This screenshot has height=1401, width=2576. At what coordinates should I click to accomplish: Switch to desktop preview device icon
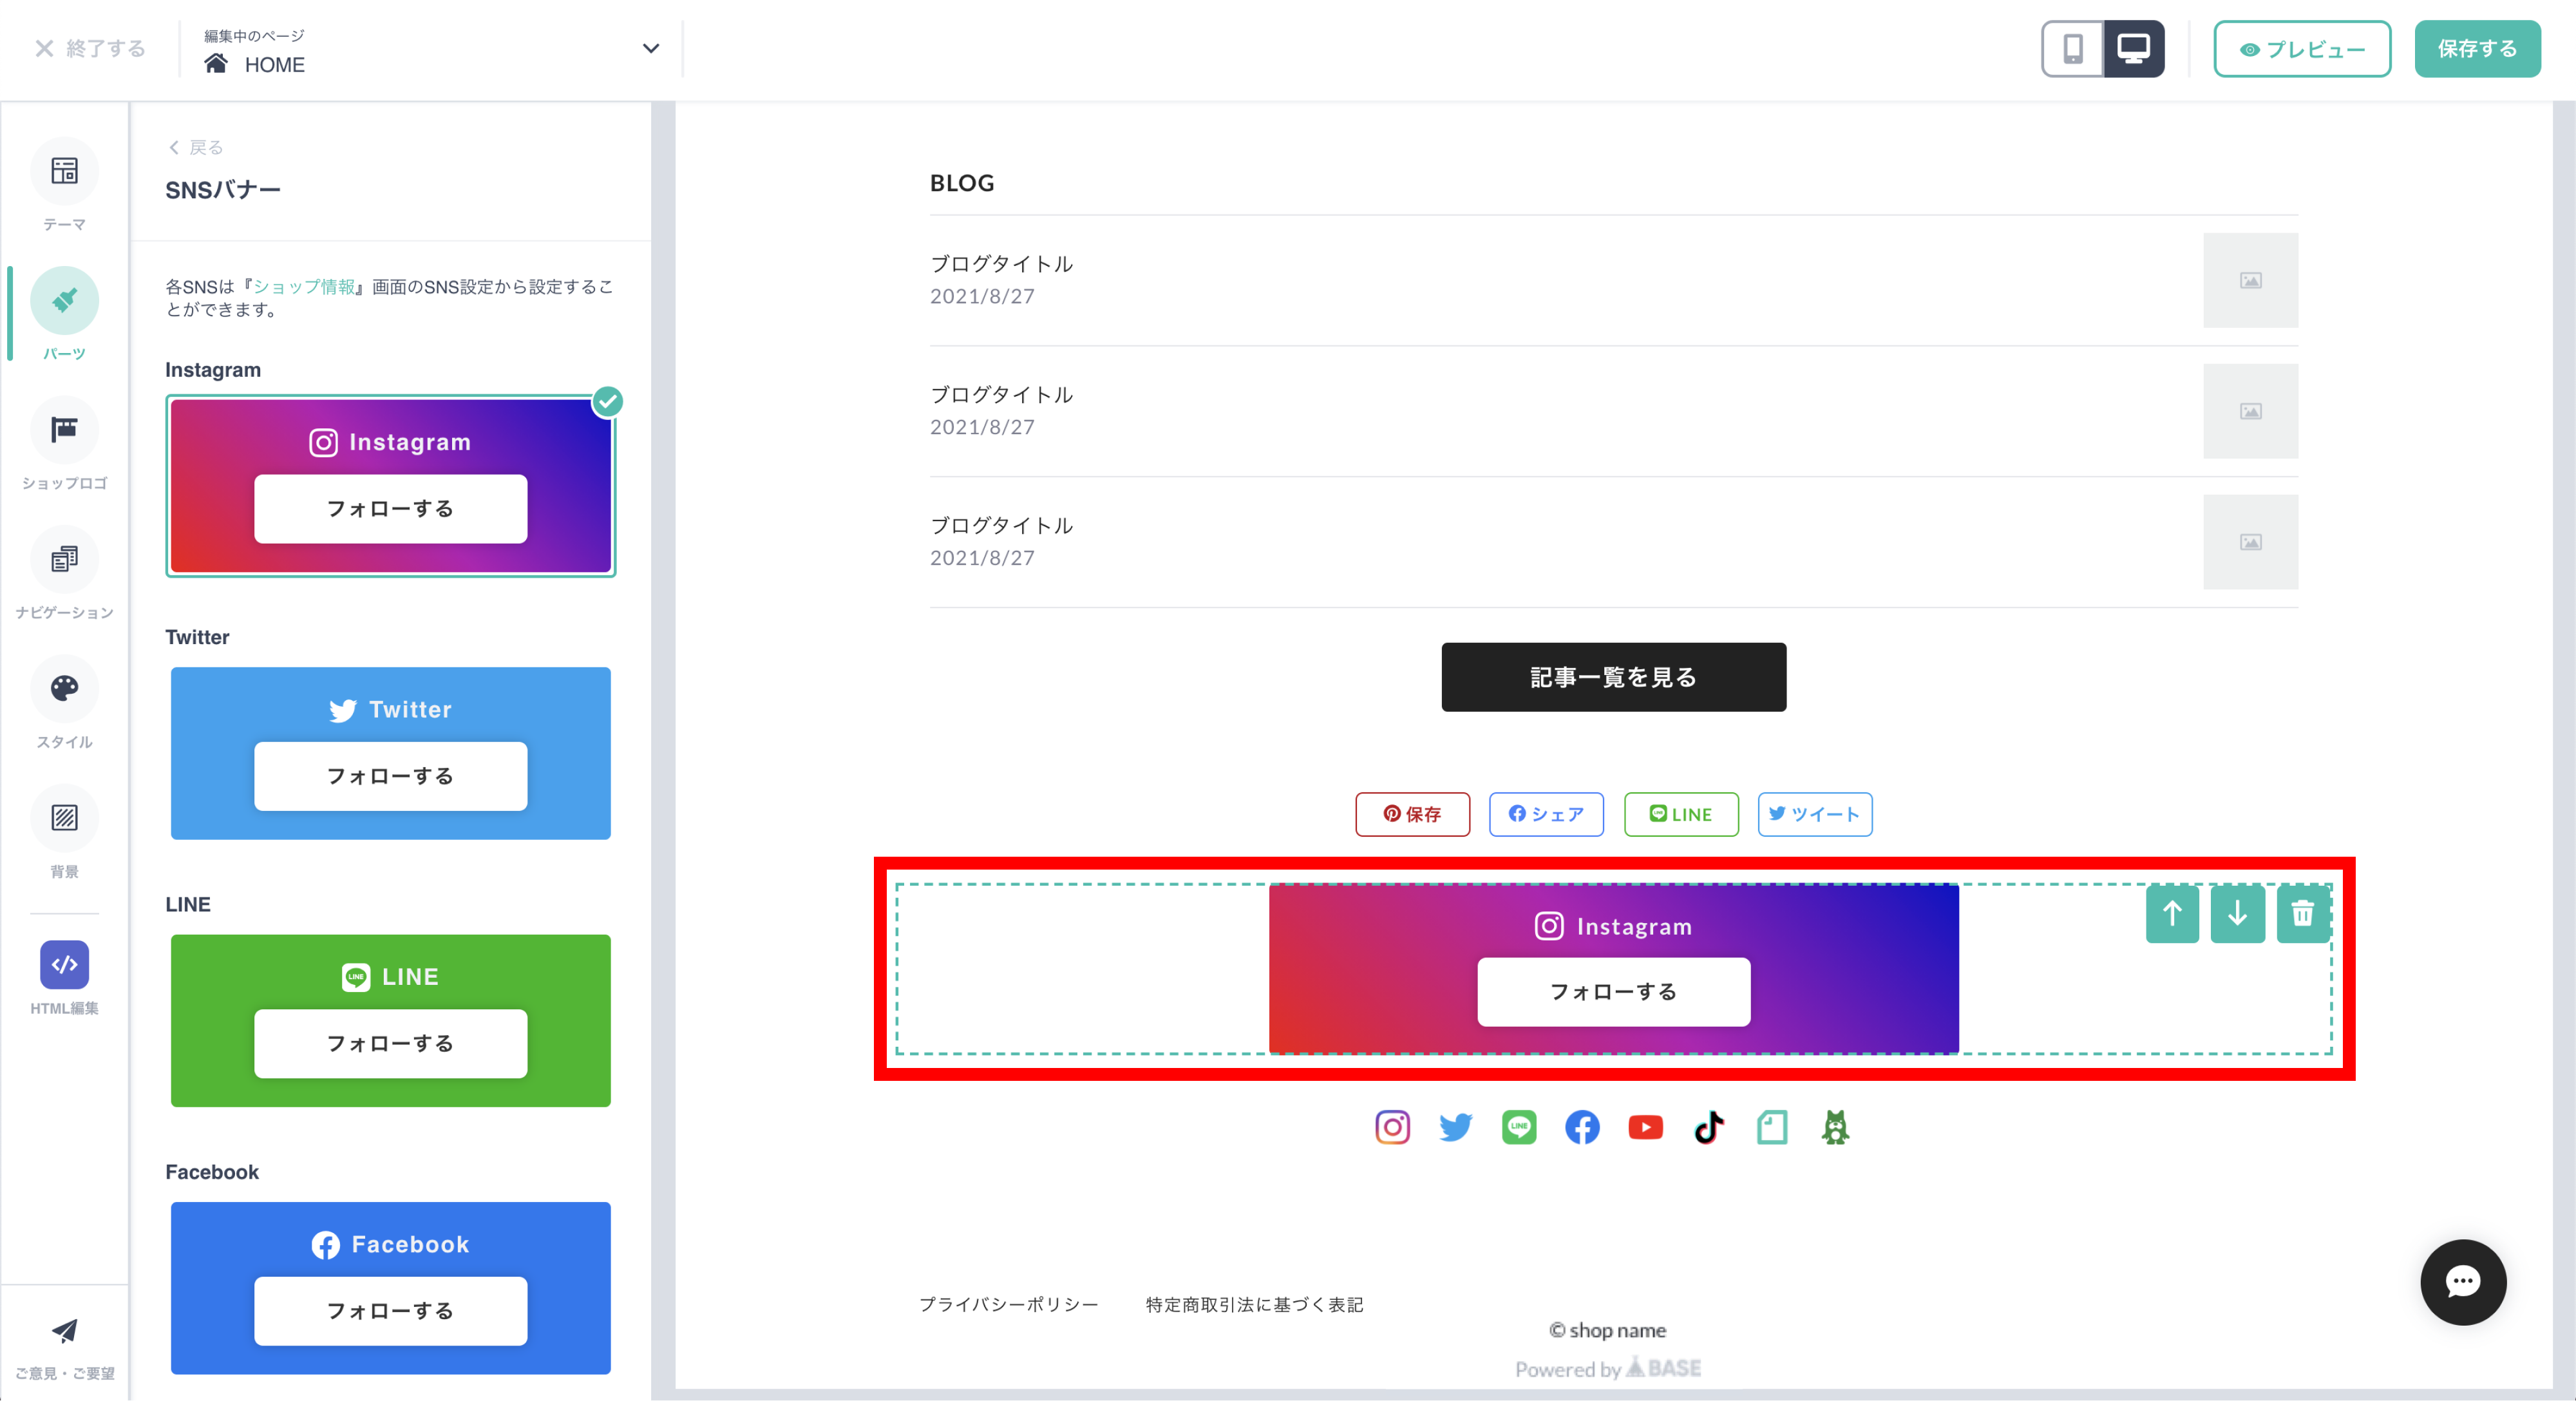2134,48
